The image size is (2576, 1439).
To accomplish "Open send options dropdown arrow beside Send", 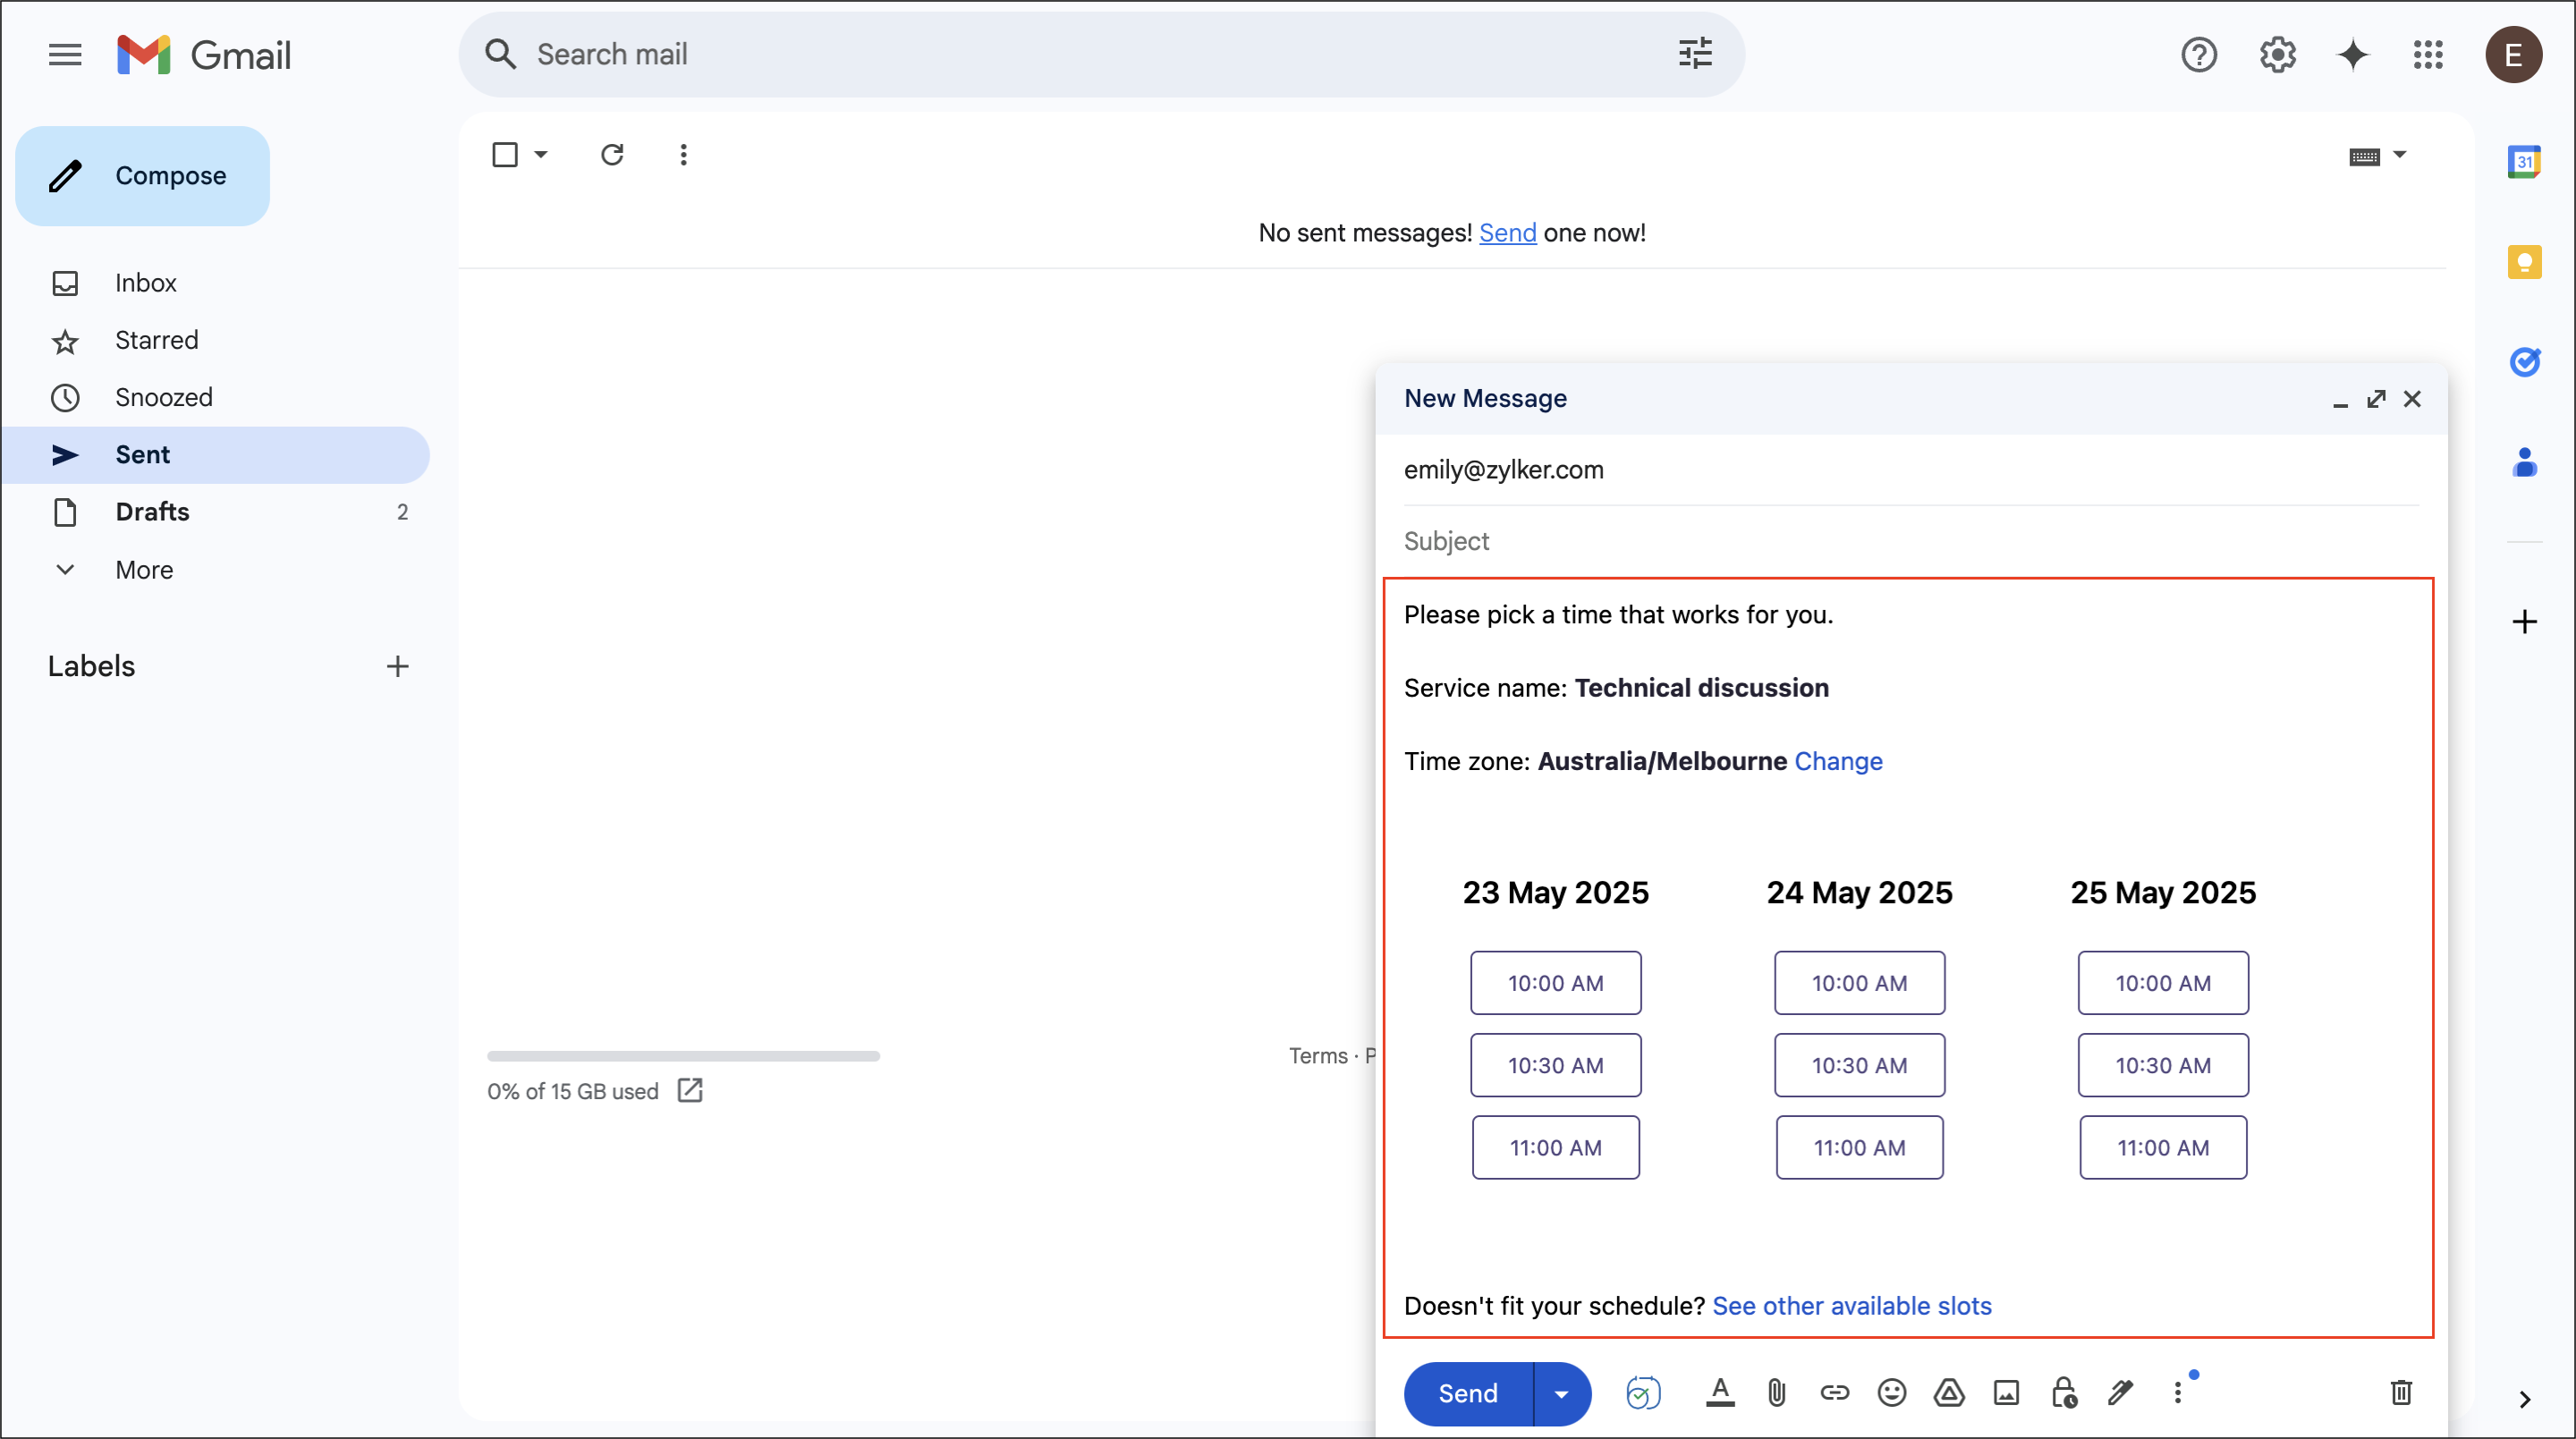I will (1561, 1394).
